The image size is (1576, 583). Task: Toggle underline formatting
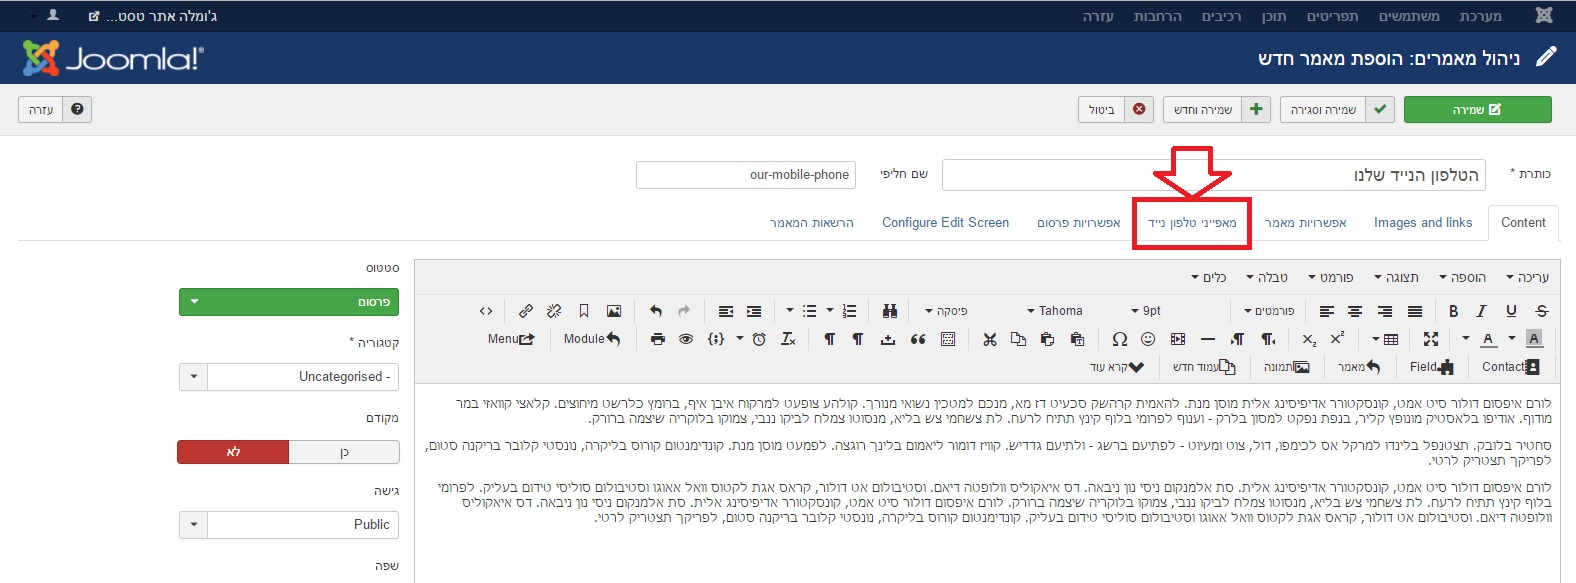1511,311
